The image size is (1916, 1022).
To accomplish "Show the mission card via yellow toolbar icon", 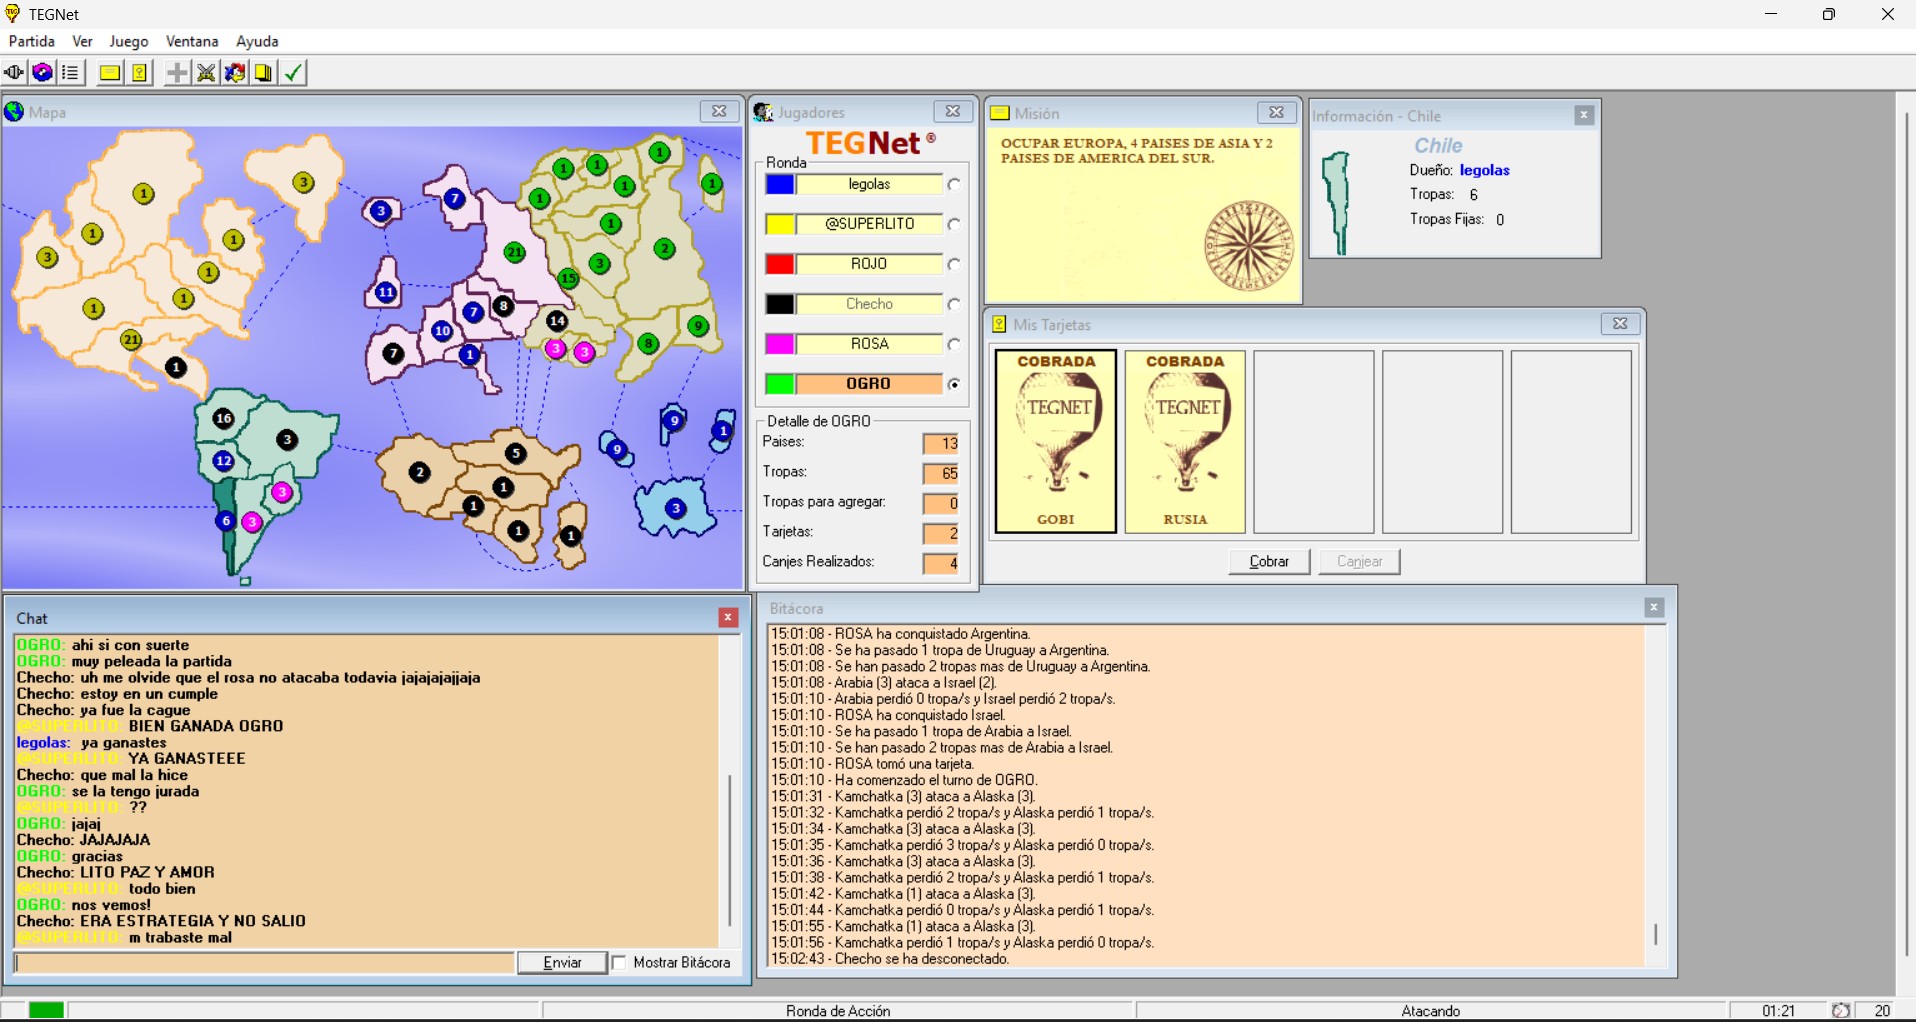I will (110, 73).
